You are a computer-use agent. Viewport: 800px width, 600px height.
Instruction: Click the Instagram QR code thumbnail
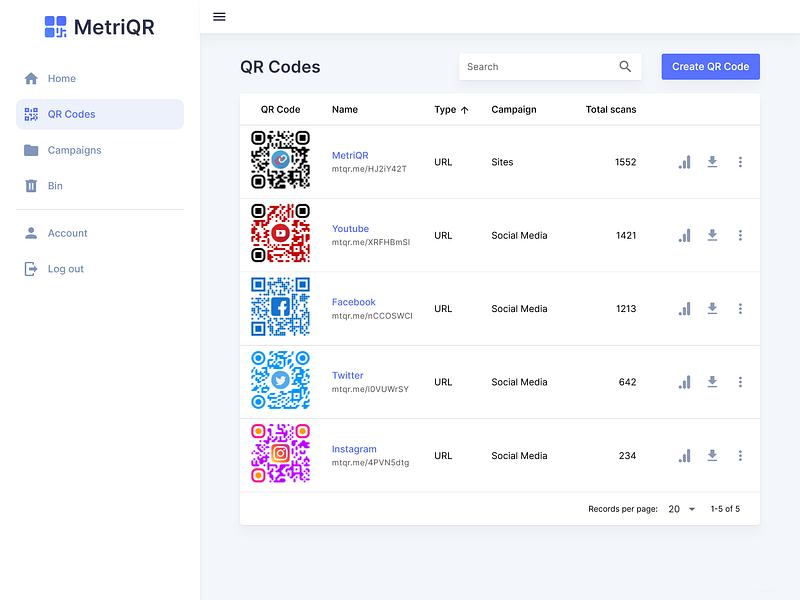pyautogui.click(x=280, y=453)
